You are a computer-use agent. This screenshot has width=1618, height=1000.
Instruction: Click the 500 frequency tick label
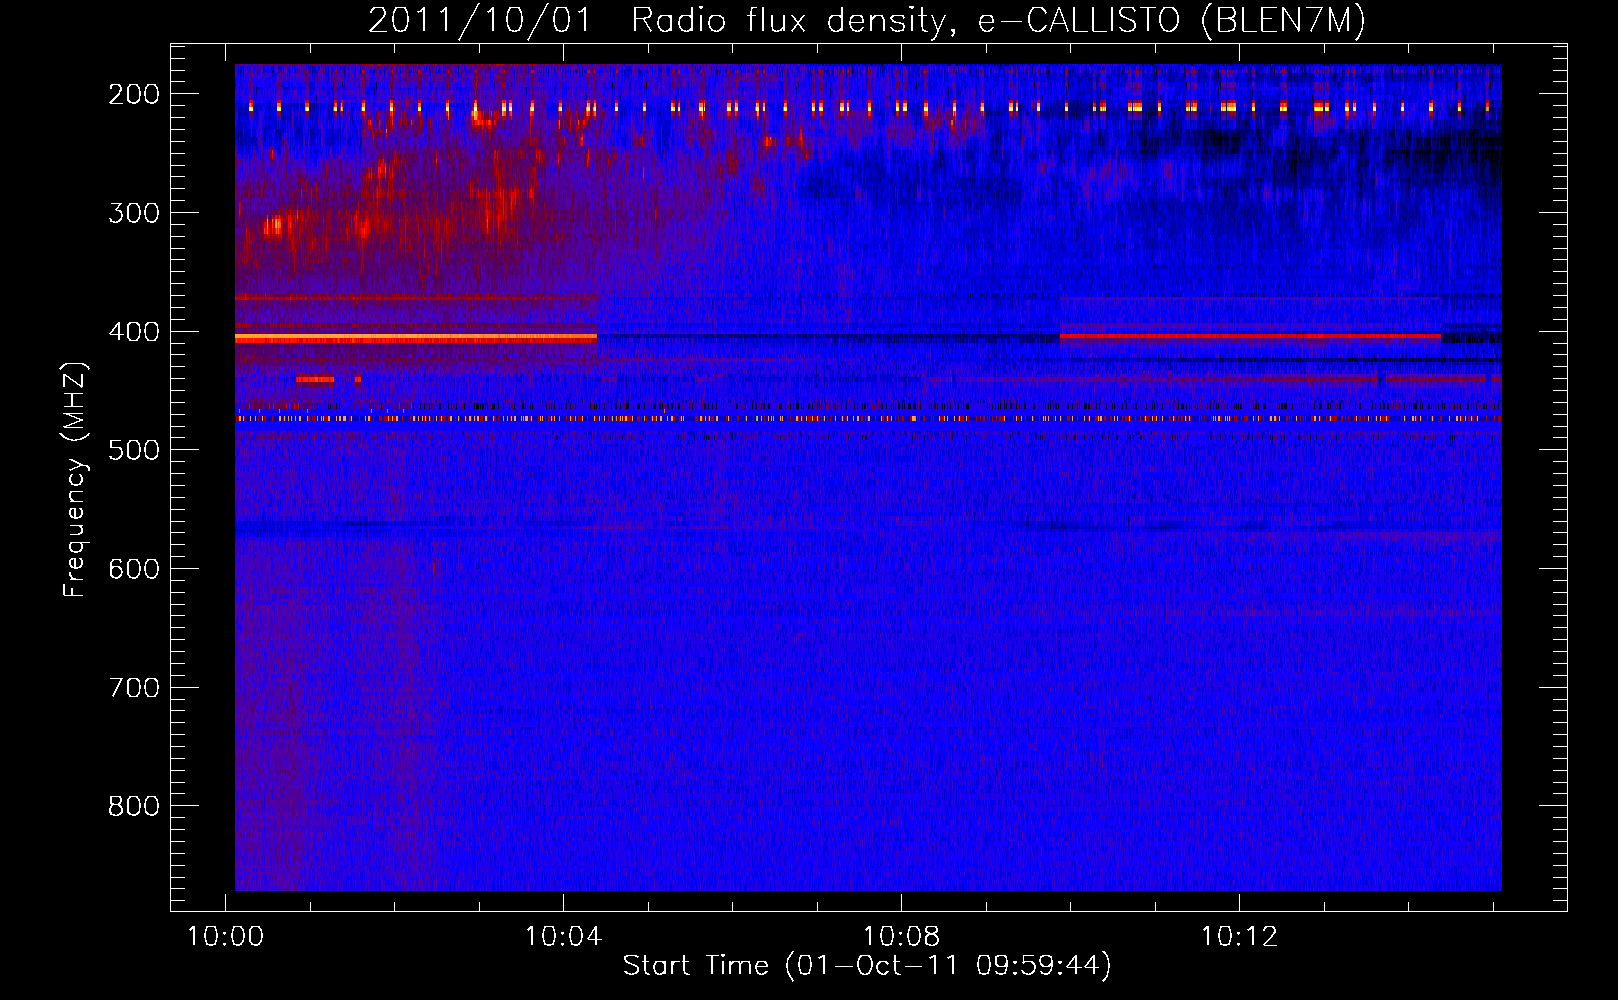[134, 450]
